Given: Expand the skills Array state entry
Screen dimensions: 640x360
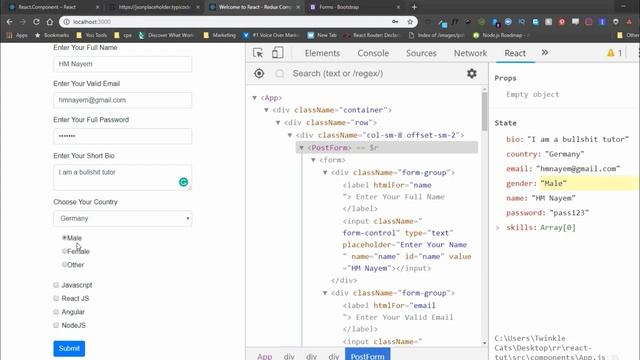Looking at the screenshot, I should tap(498, 228).
